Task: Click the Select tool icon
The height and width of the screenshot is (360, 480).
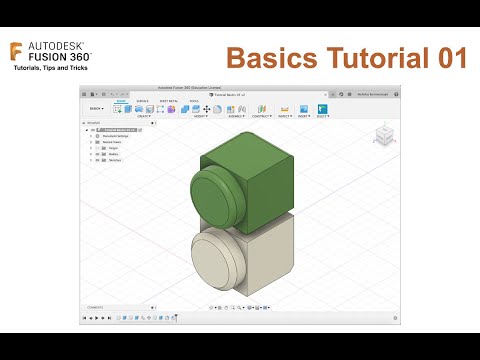Action: click(x=323, y=109)
